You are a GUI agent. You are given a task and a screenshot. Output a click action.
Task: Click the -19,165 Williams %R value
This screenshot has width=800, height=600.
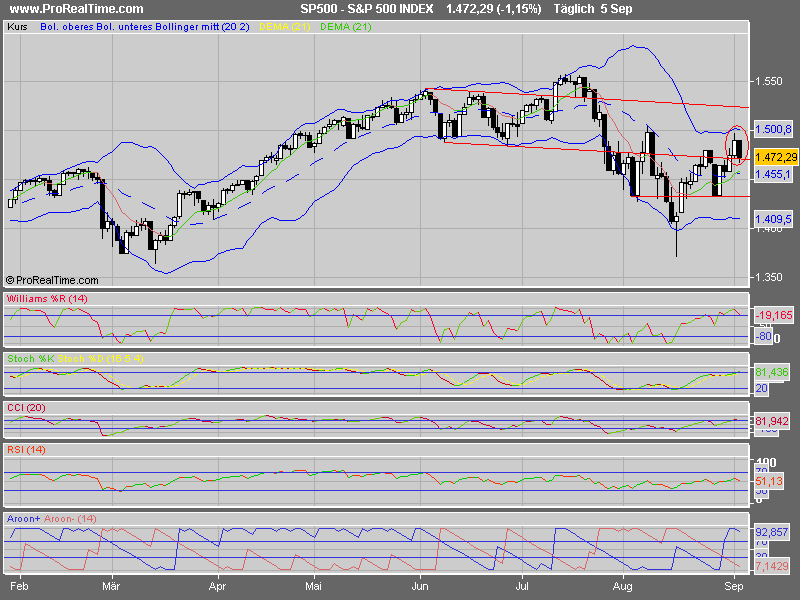(x=774, y=315)
